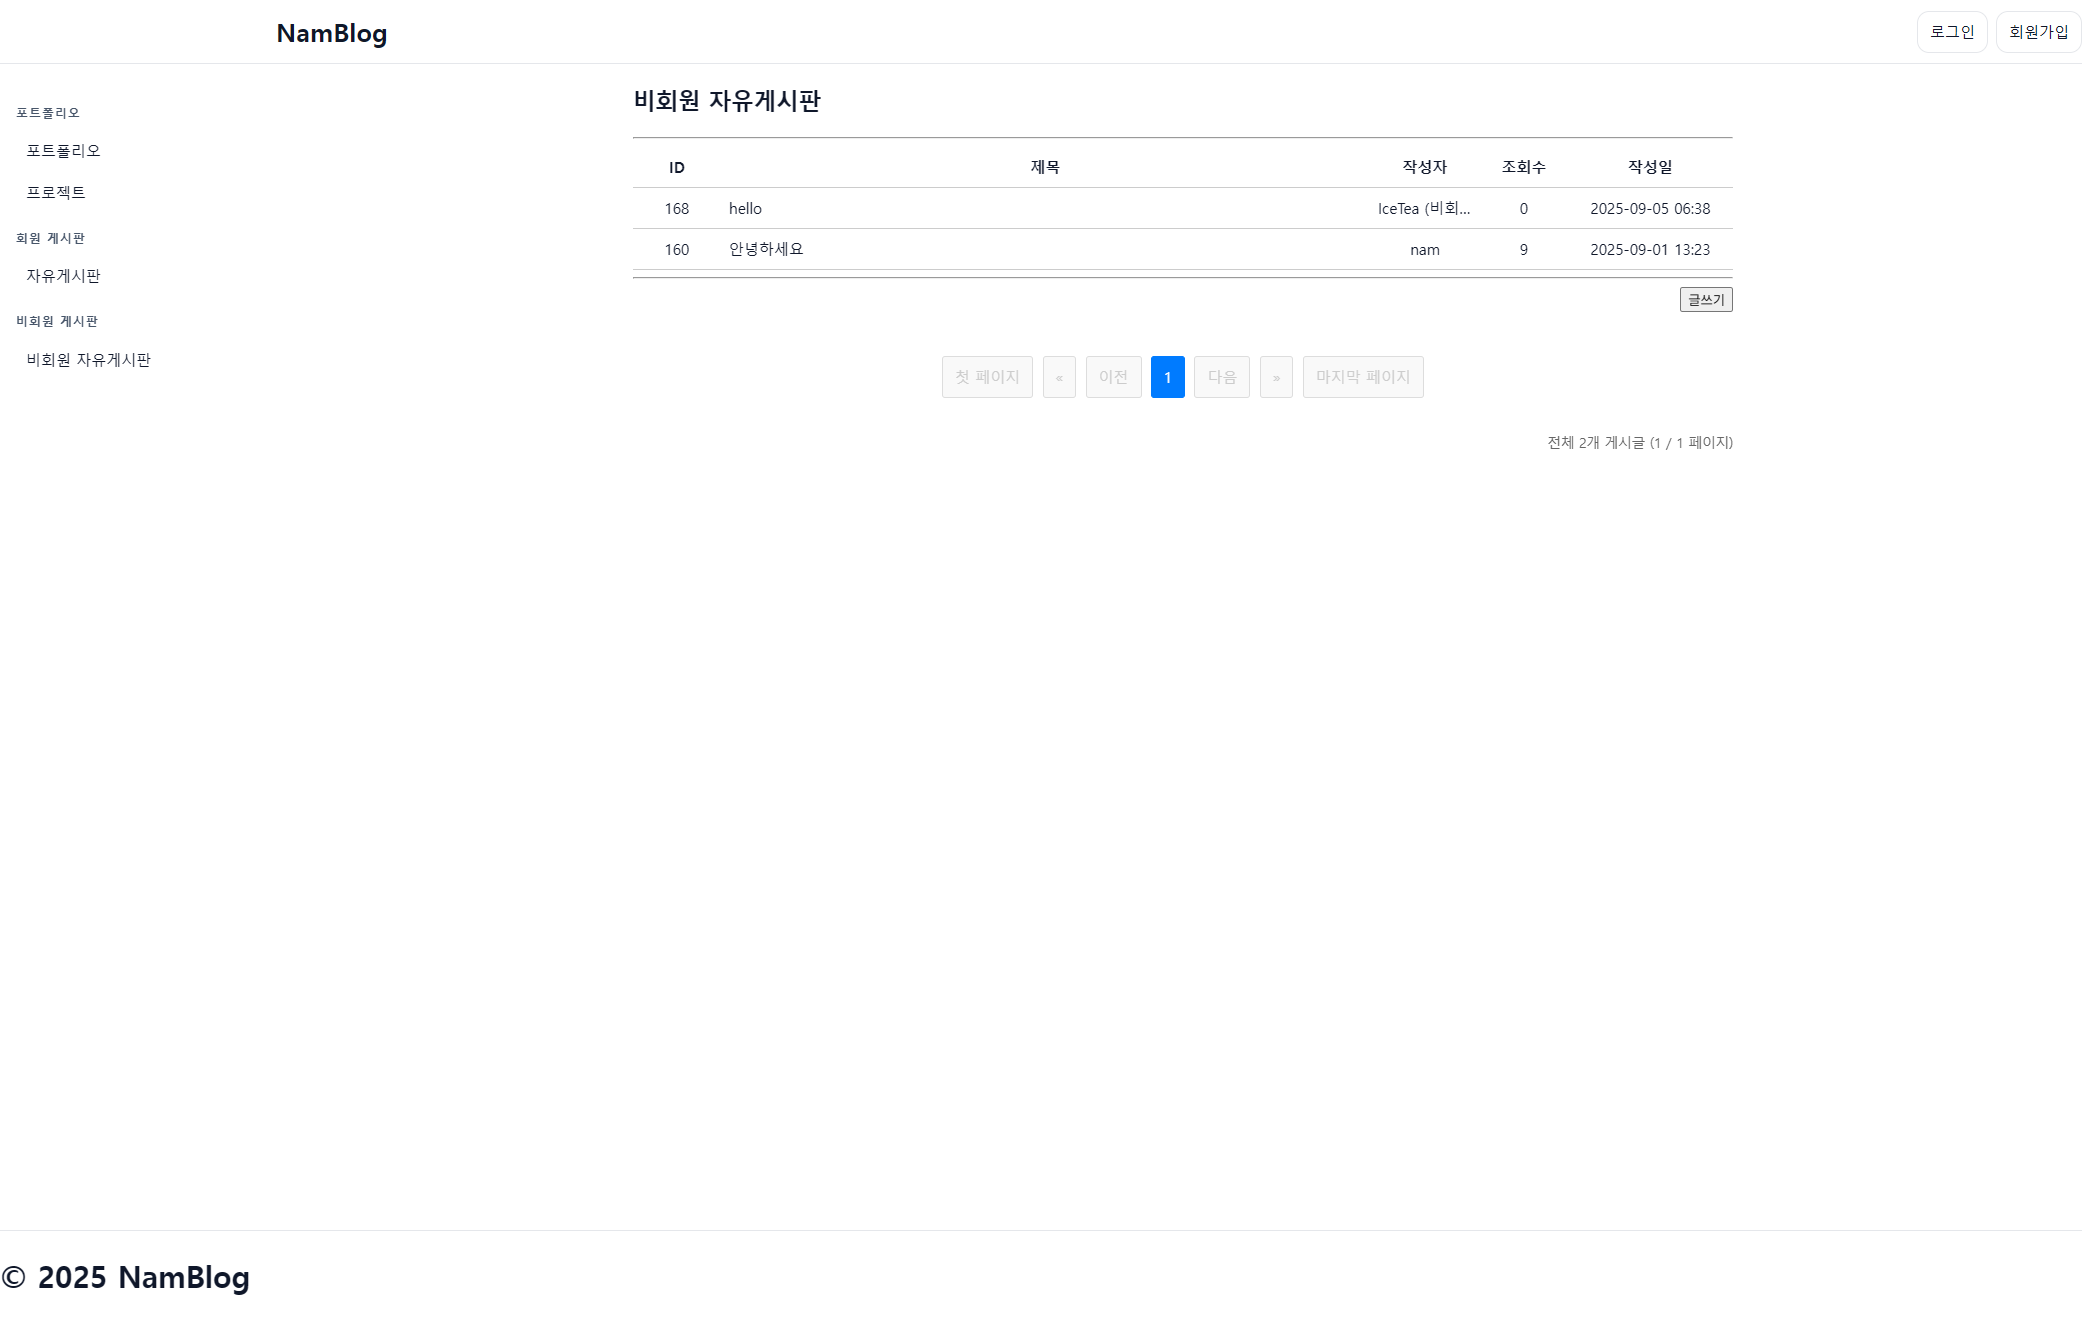Click author IceTea in first row
The image size is (2082, 1319).
(x=1423, y=208)
